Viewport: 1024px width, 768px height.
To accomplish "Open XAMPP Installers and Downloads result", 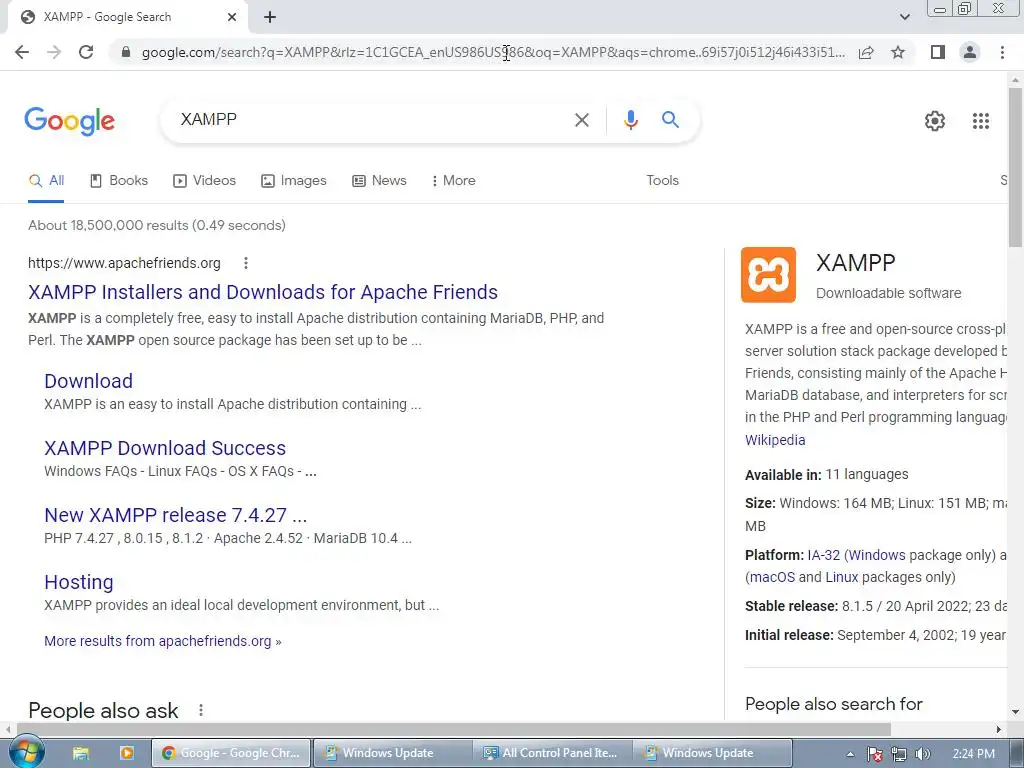I will click(263, 292).
